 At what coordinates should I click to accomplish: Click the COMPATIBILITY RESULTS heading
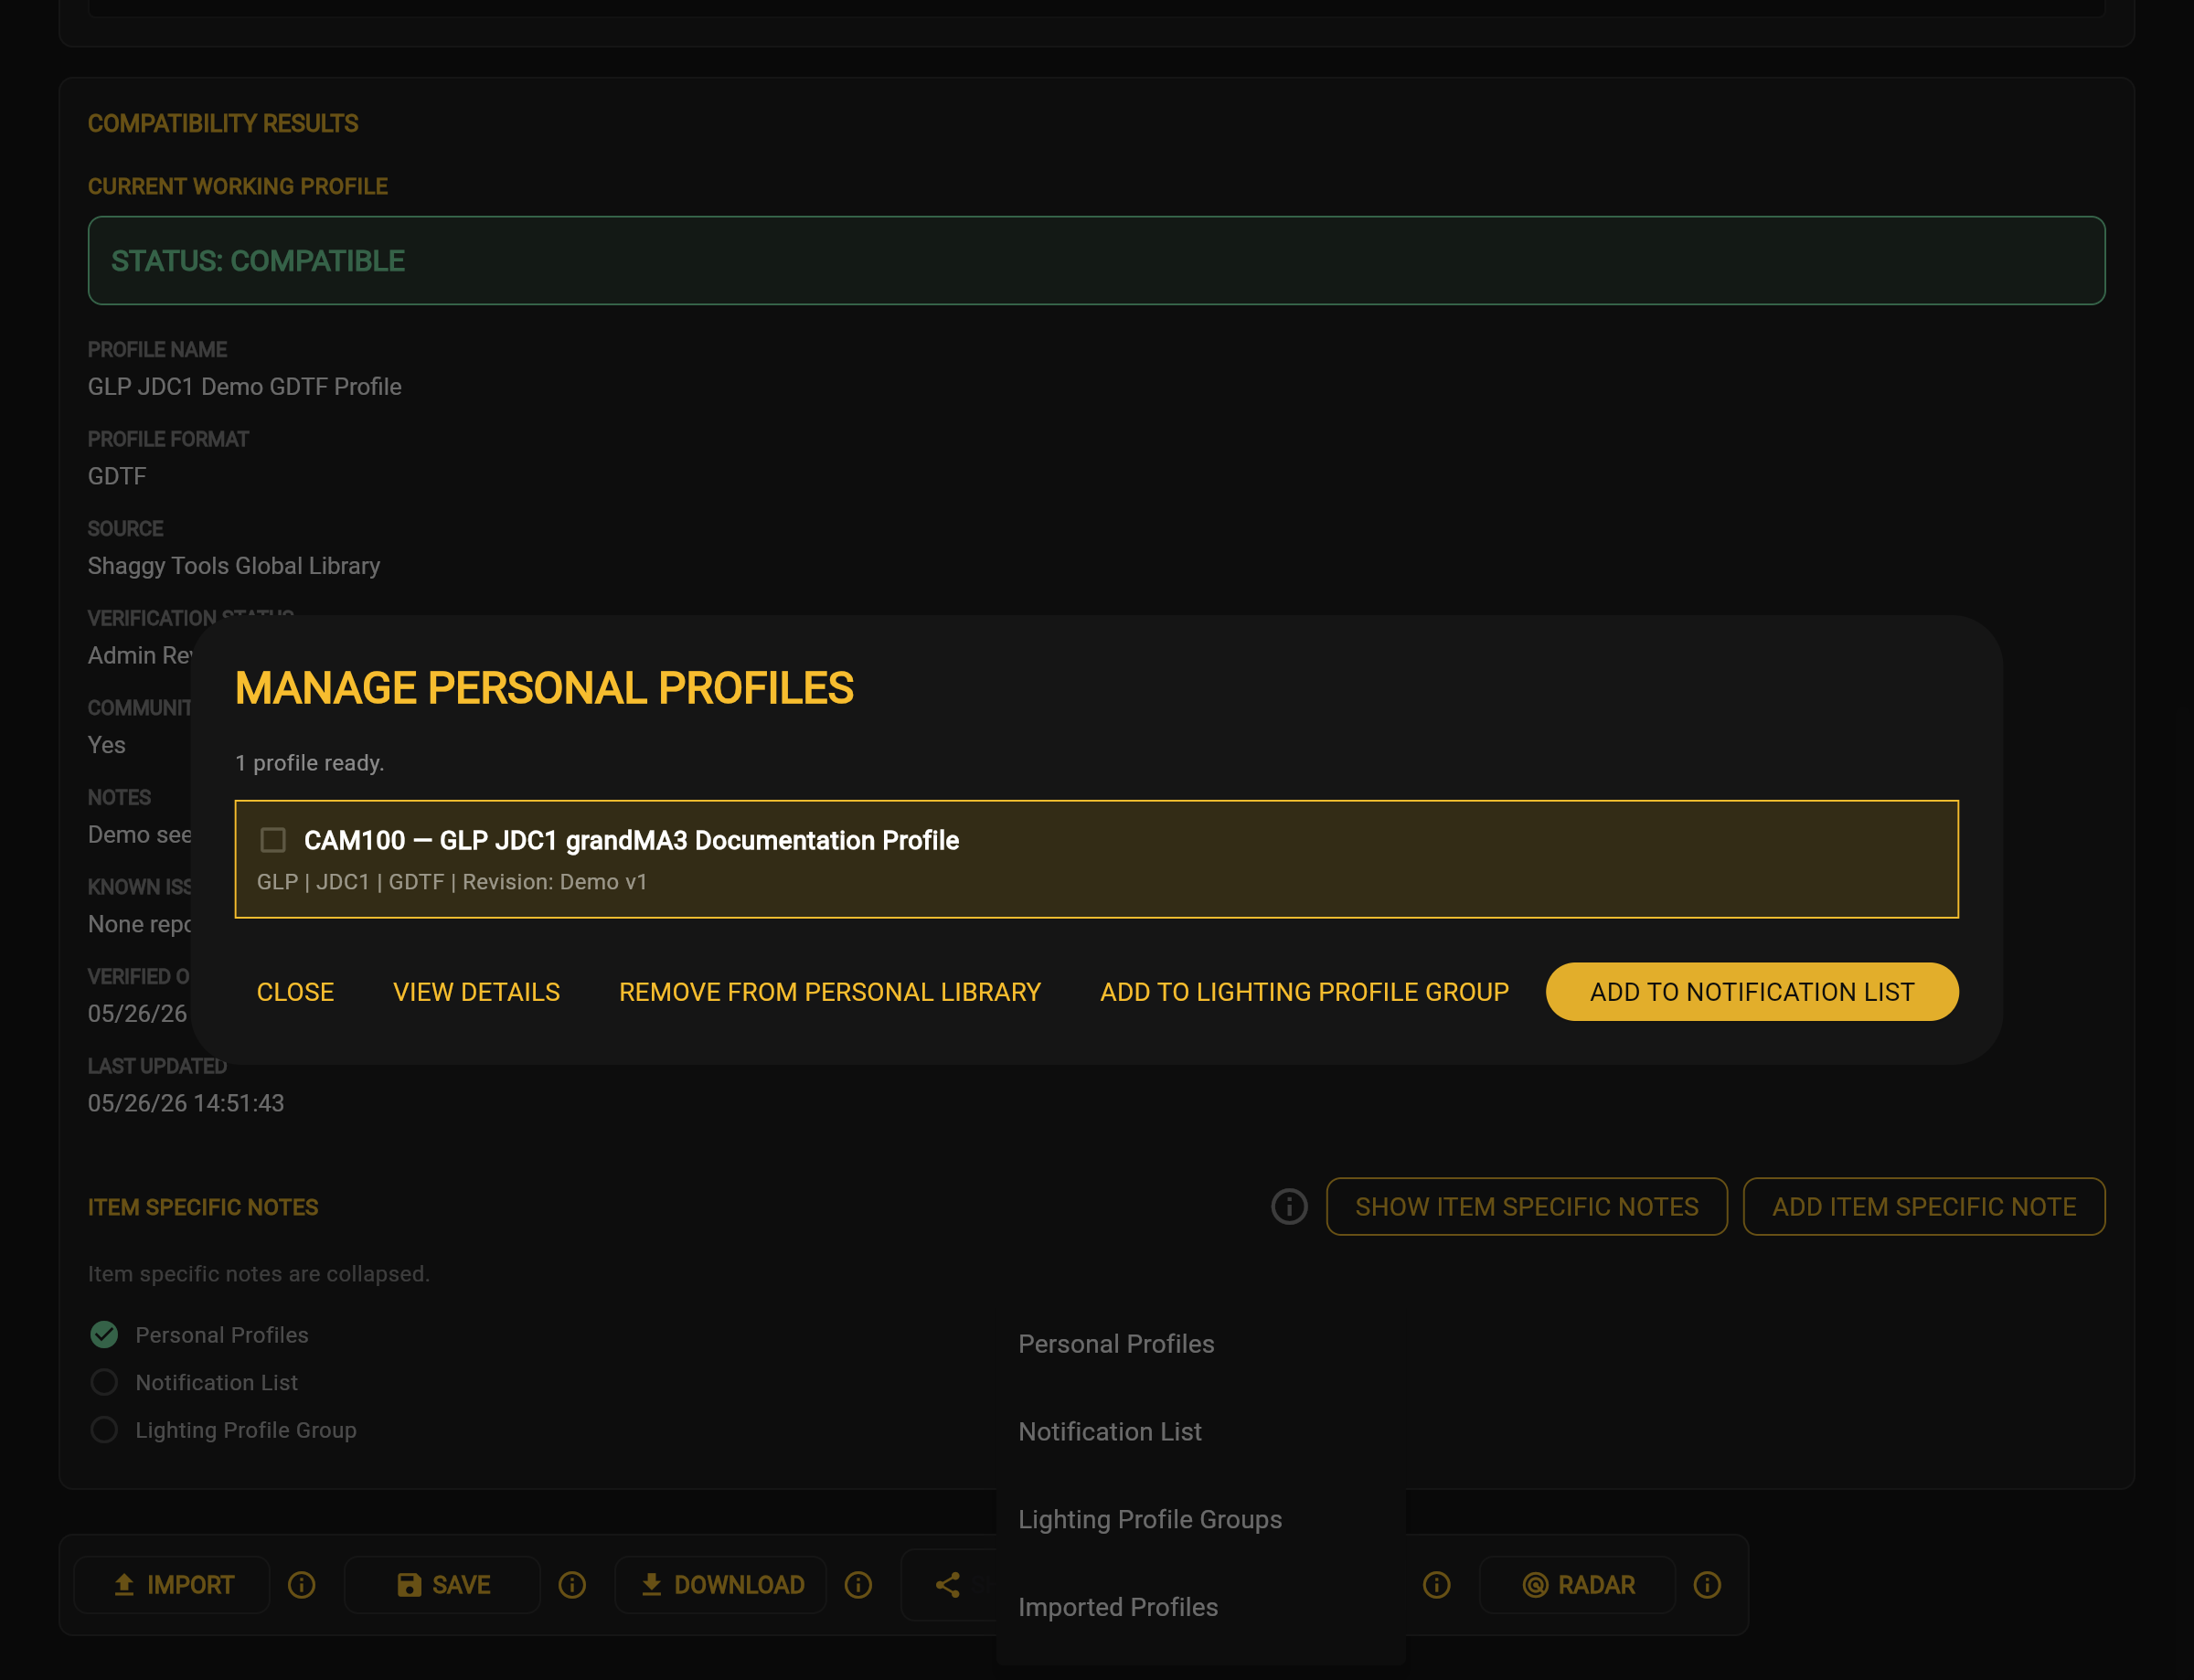pyautogui.click(x=223, y=124)
